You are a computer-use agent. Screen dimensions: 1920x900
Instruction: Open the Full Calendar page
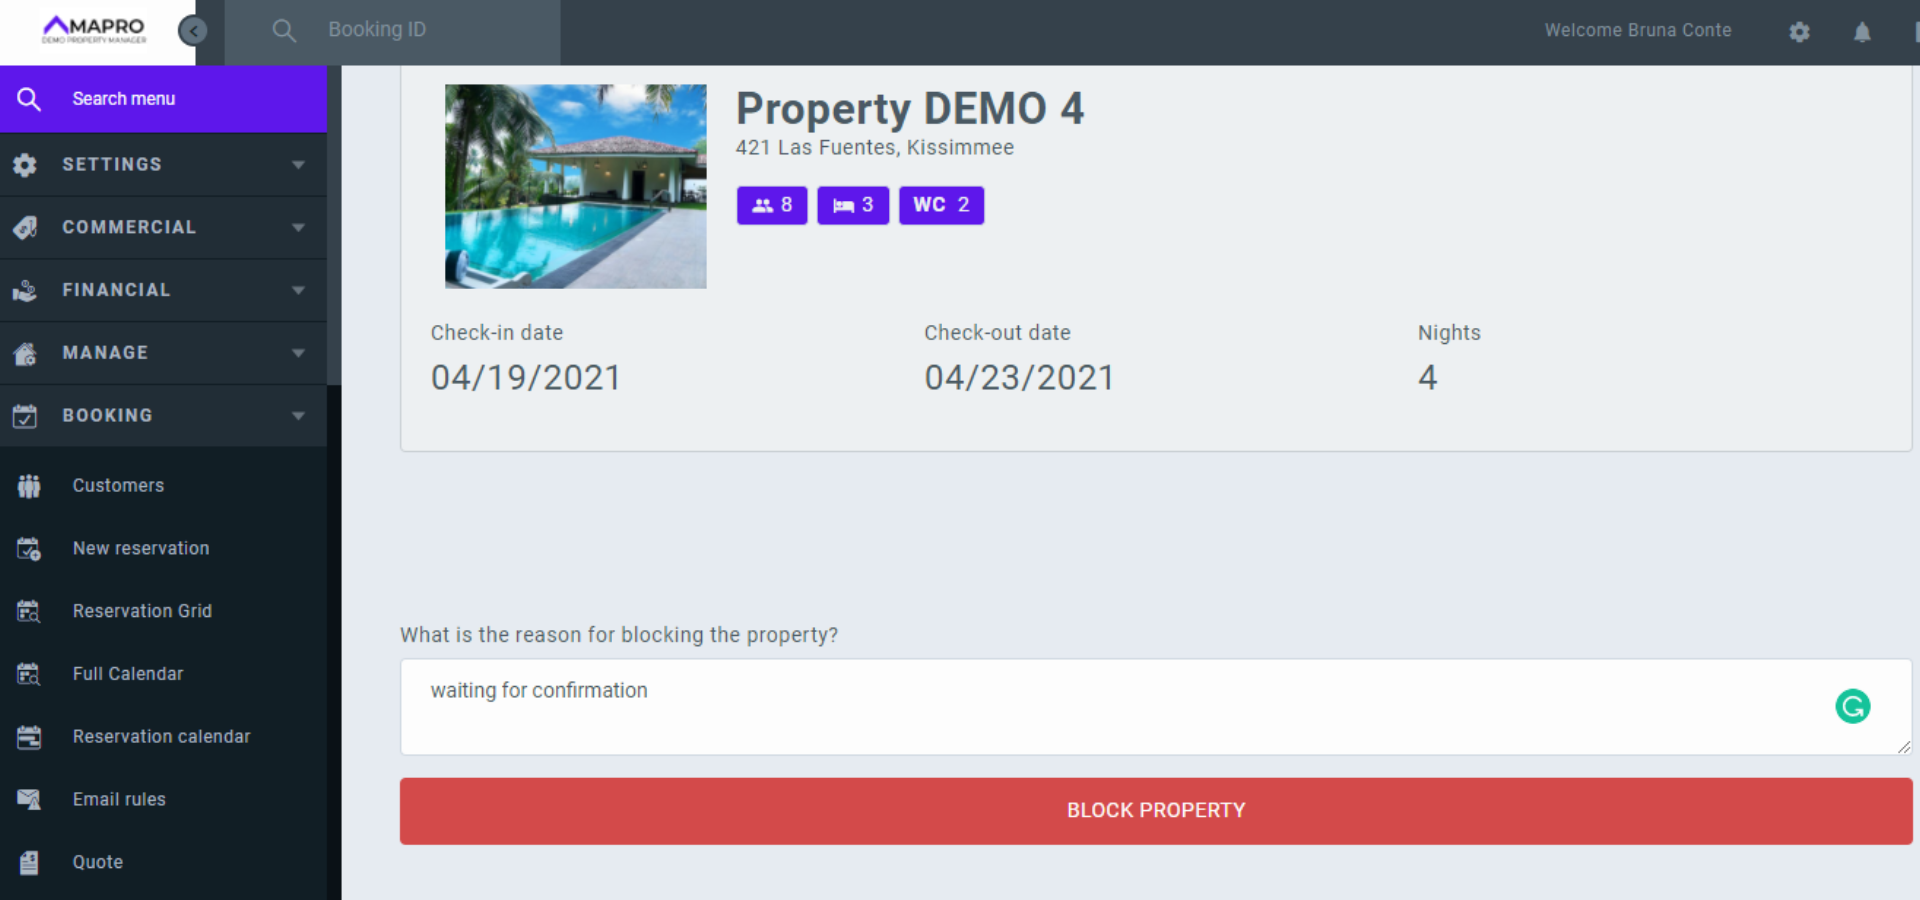point(128,674)
